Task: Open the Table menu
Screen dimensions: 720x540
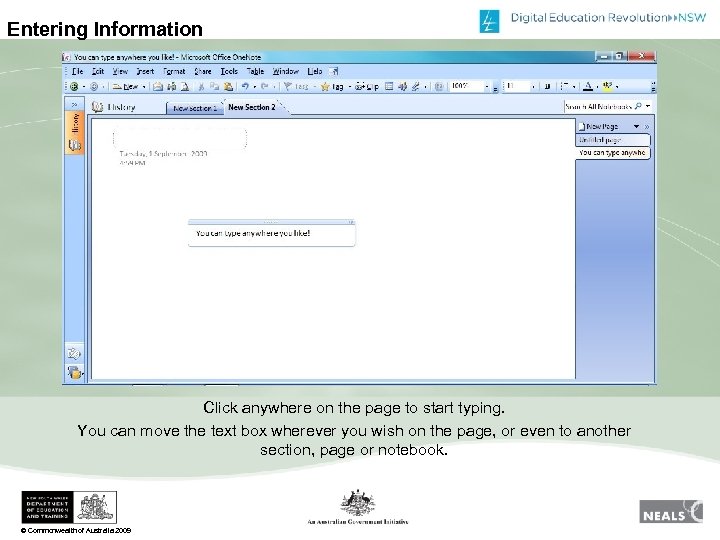Action: pyautogui.click(x=255, y=71)
